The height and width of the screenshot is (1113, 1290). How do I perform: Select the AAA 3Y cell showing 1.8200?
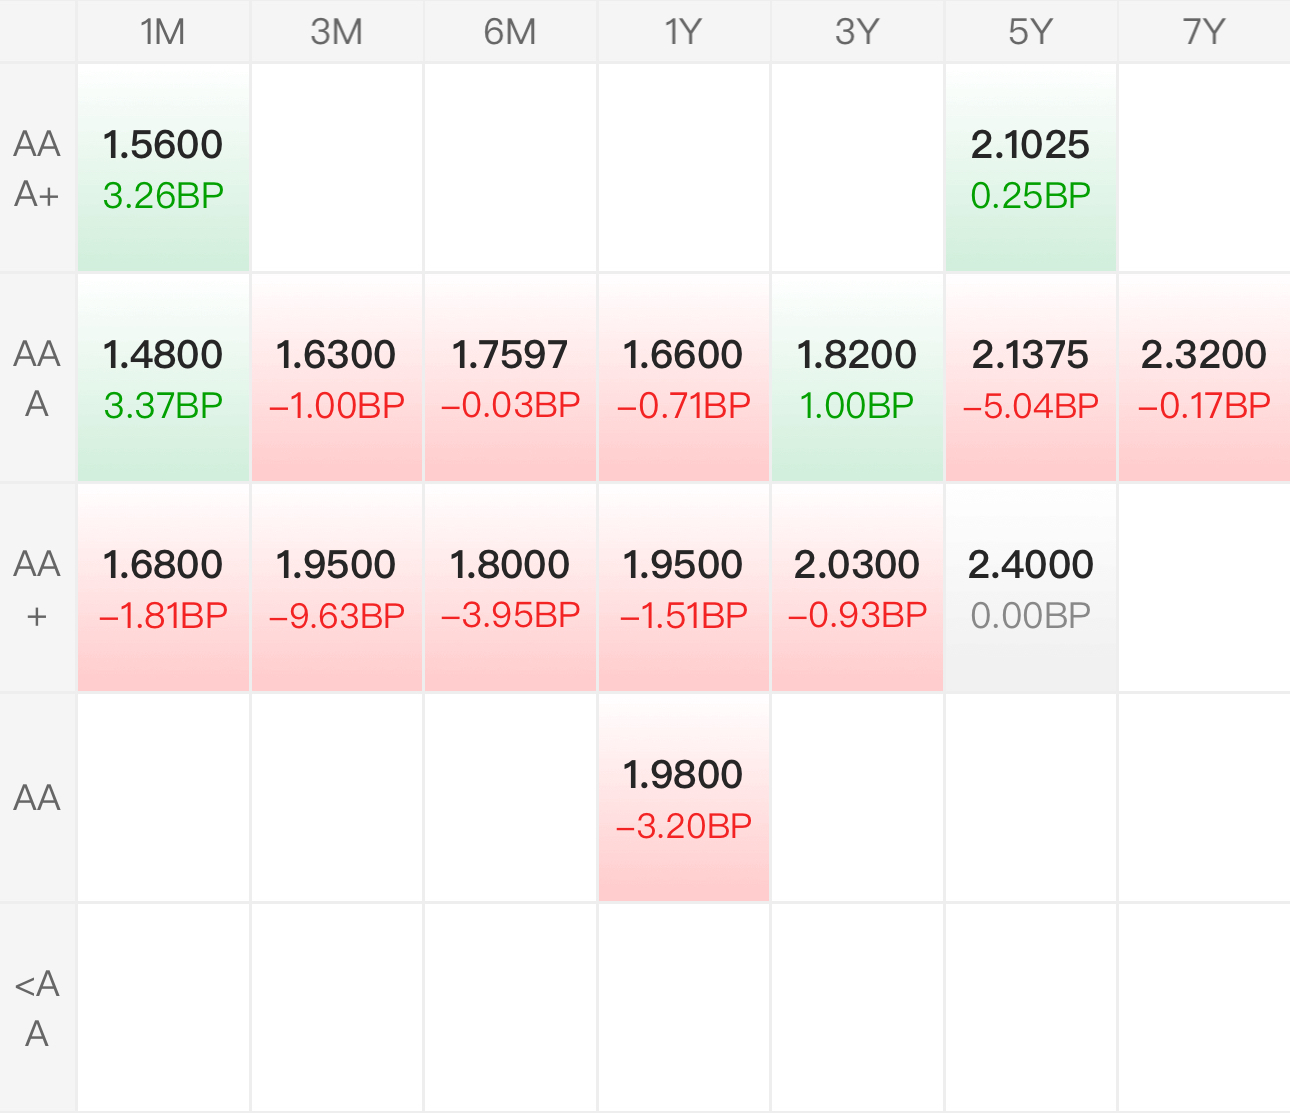[x=857, y=379]
